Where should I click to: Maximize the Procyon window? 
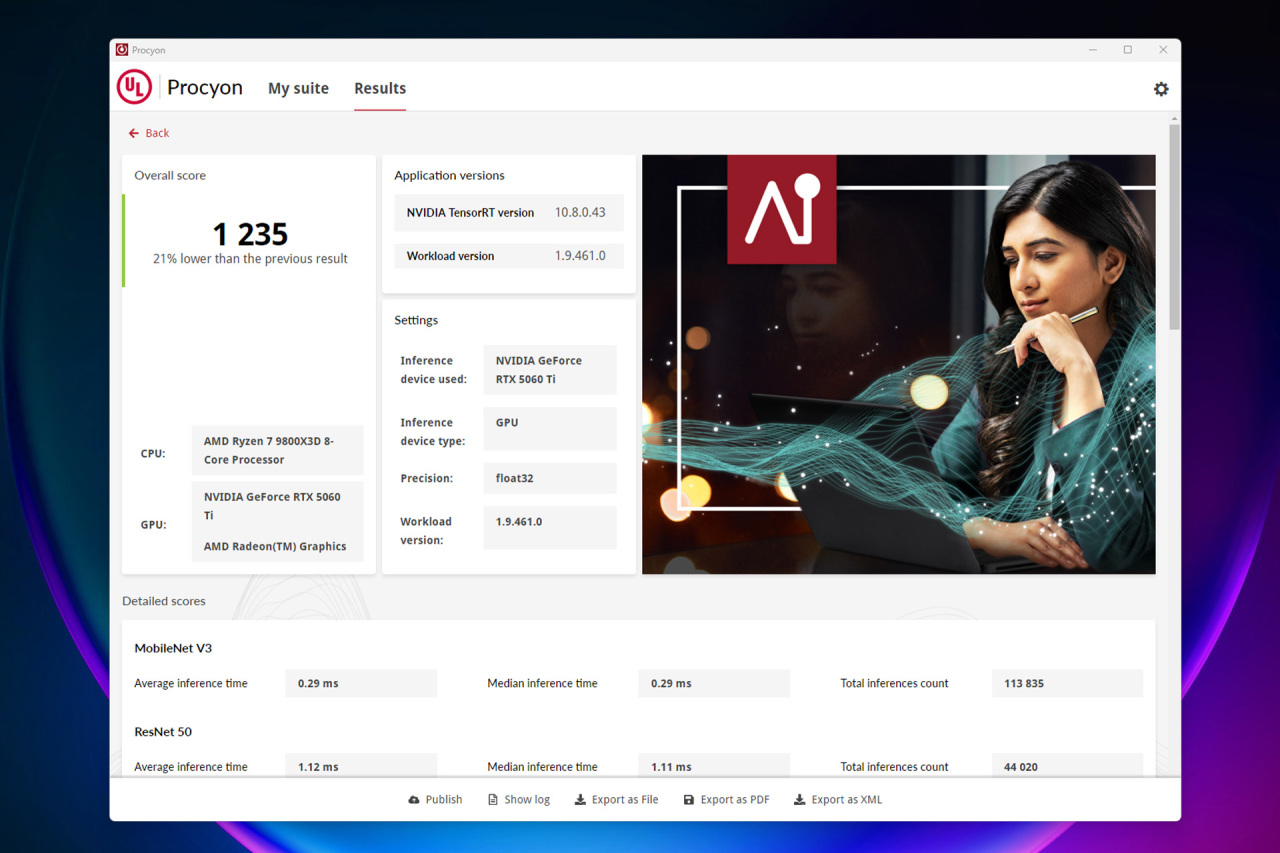click(1127, 50)
